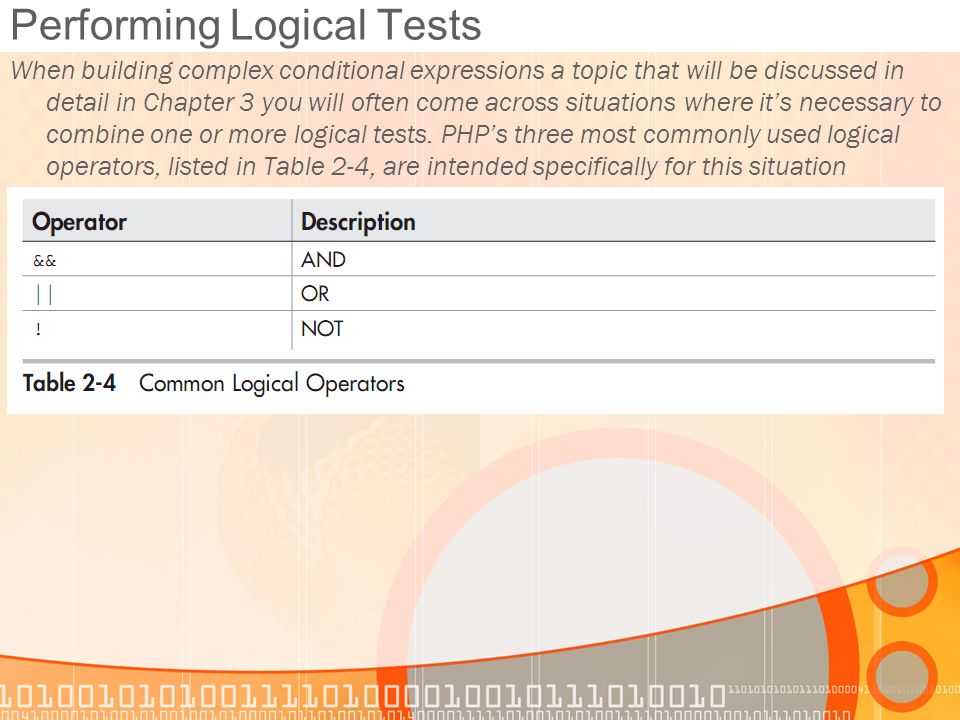Click the slide title Performing Logical Tests
Screen dimensions: 960x720
point(246,26)
